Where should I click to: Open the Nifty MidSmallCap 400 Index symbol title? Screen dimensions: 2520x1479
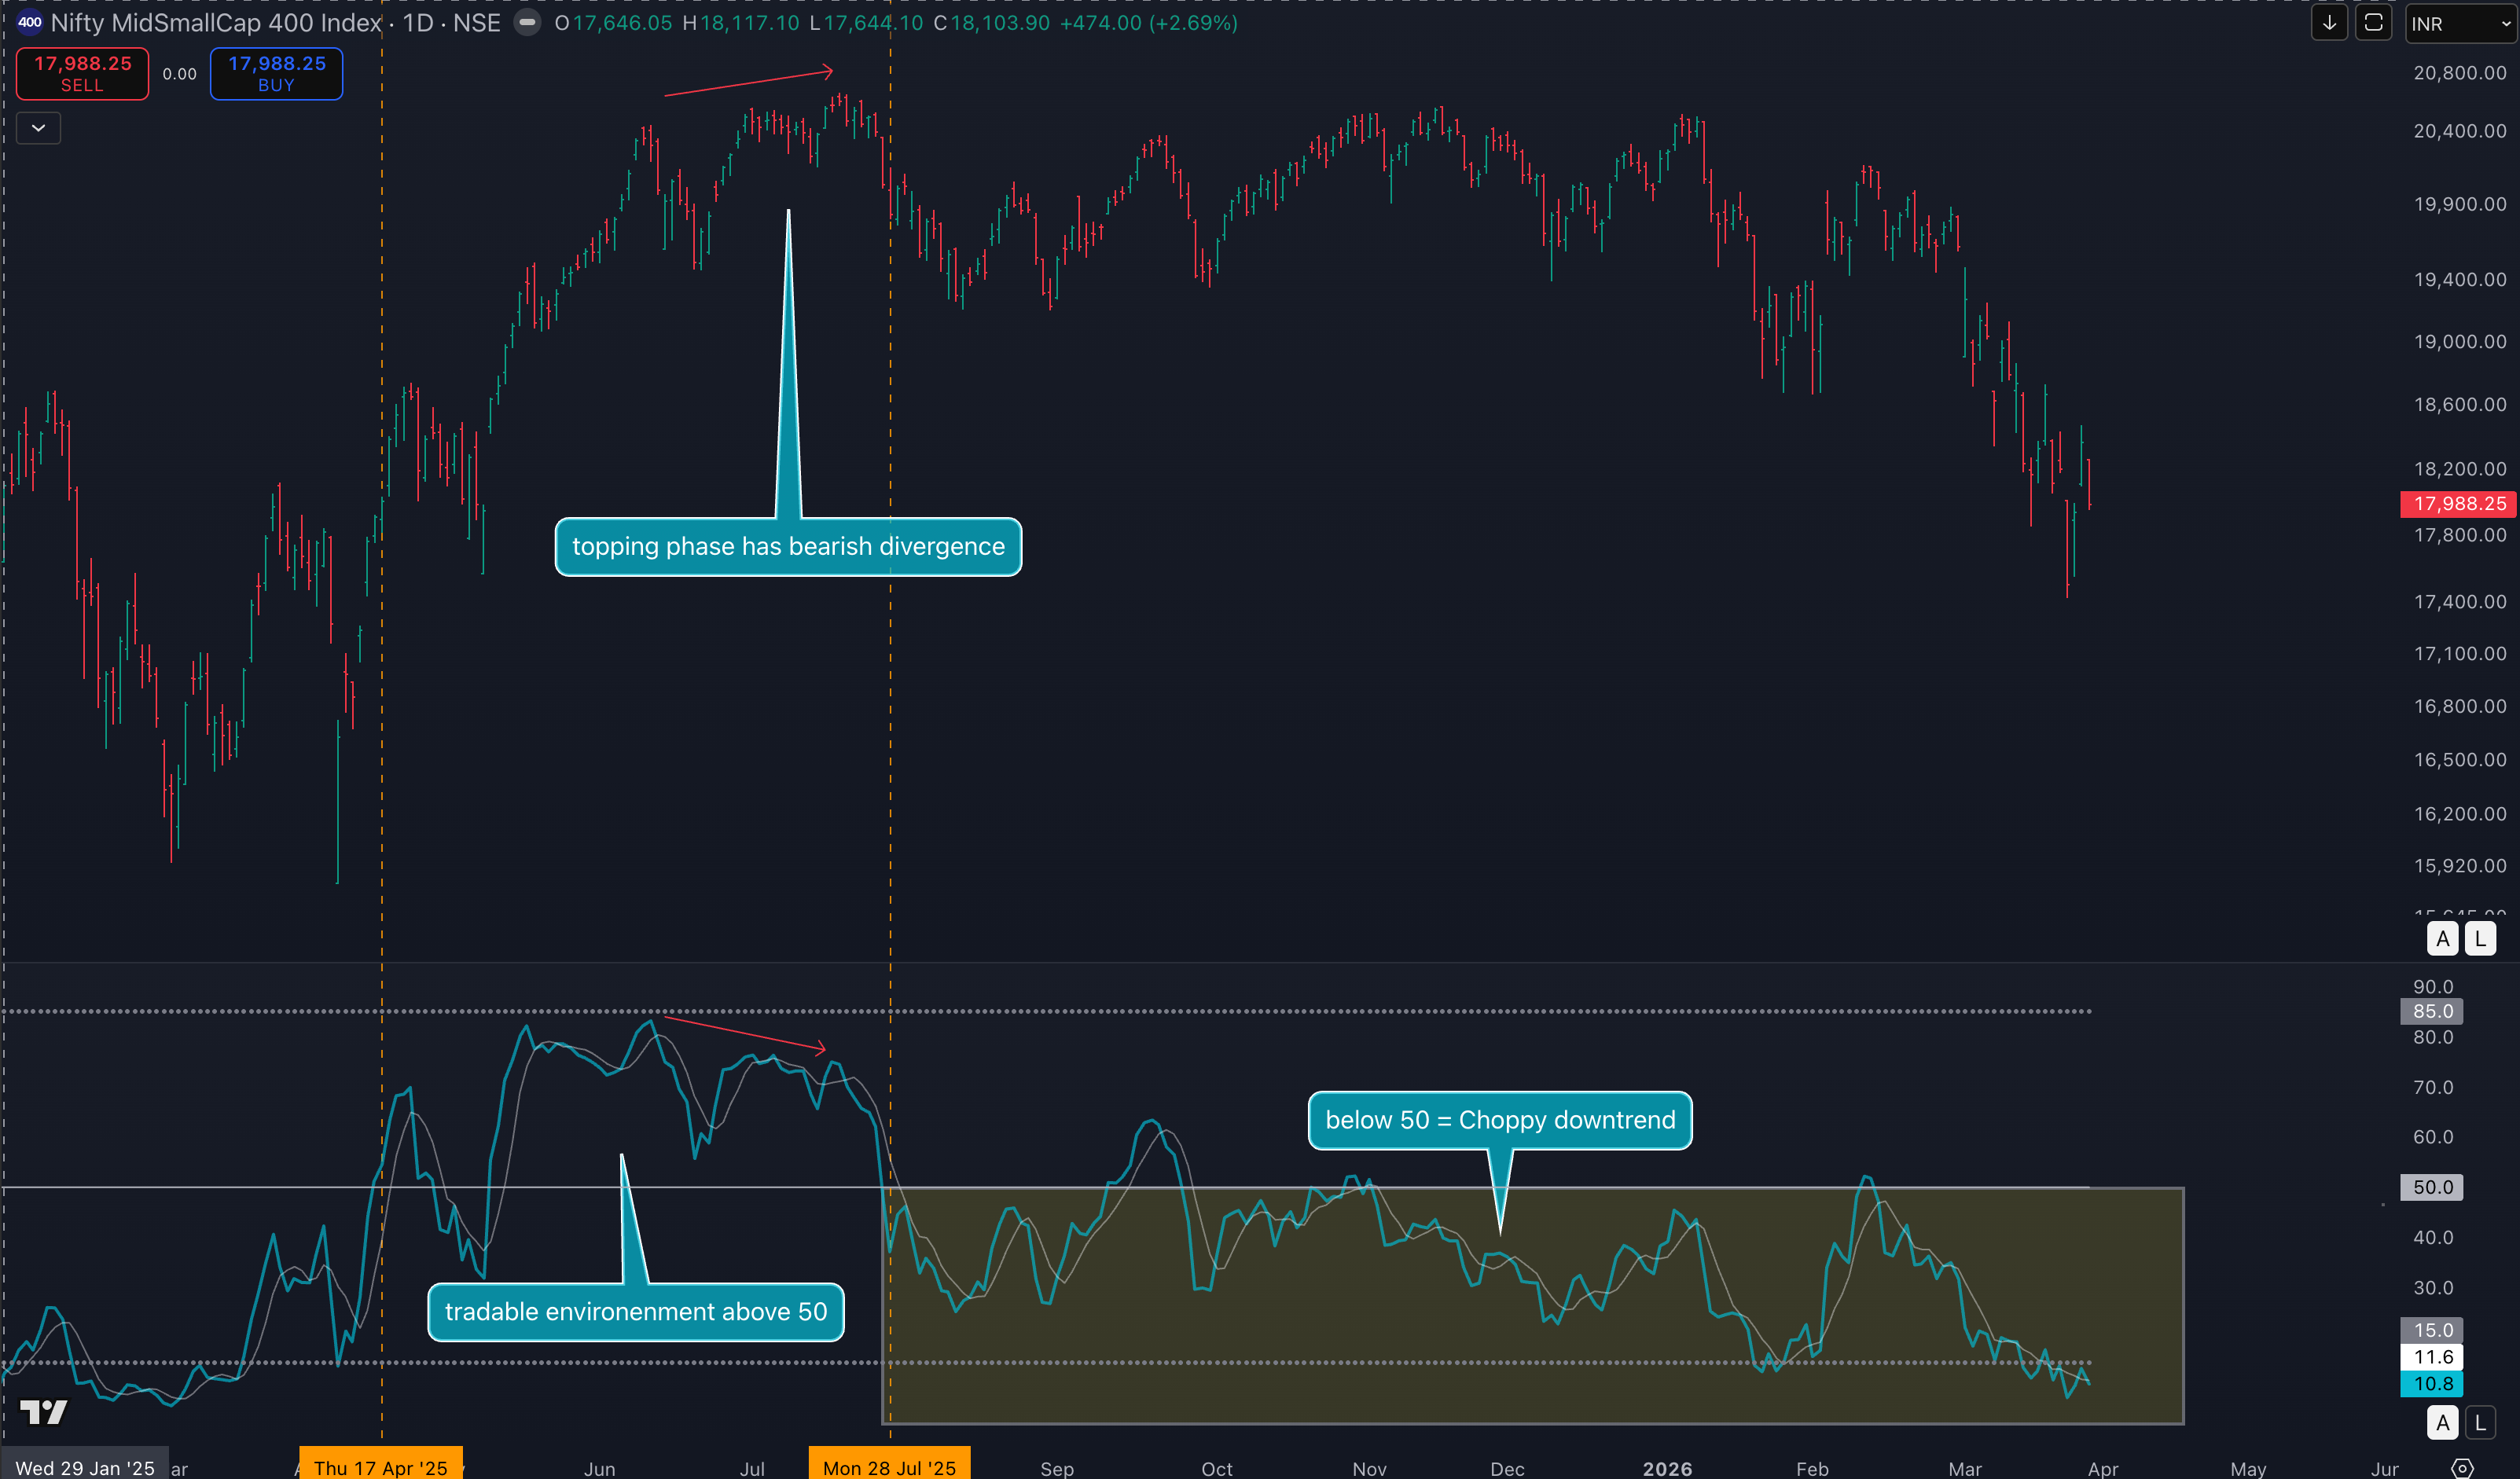point(216,23)
